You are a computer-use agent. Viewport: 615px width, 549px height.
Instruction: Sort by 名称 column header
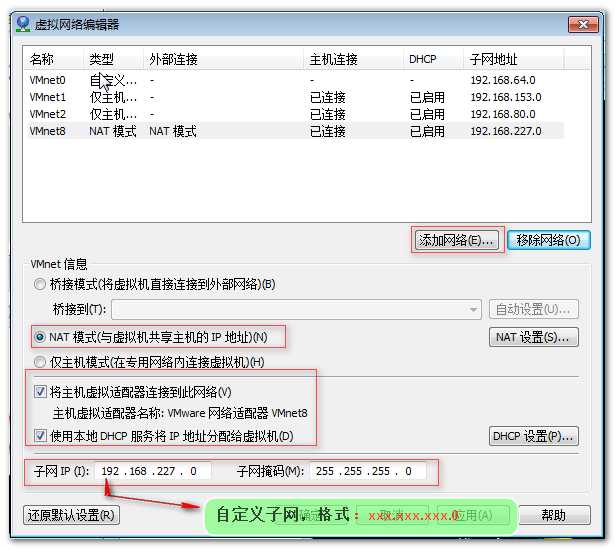[53, 59]
